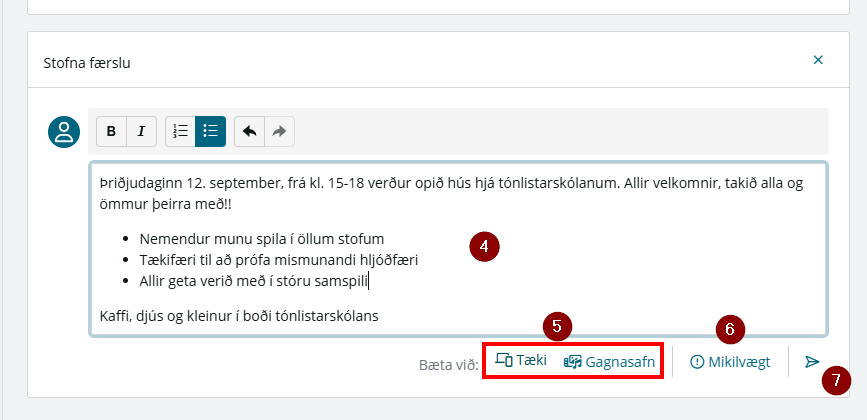This screenshot has height=420, width=867.
Task: Send the post with the paper plane icon
Action: (x=812, y=362)
